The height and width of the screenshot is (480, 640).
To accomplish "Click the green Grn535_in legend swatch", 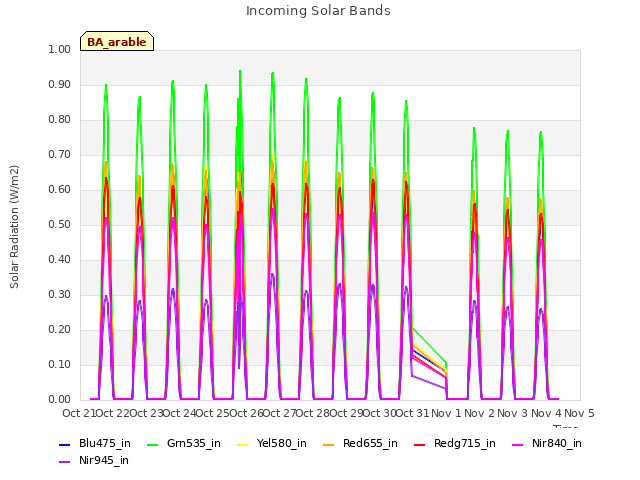I will coord(152,445).
